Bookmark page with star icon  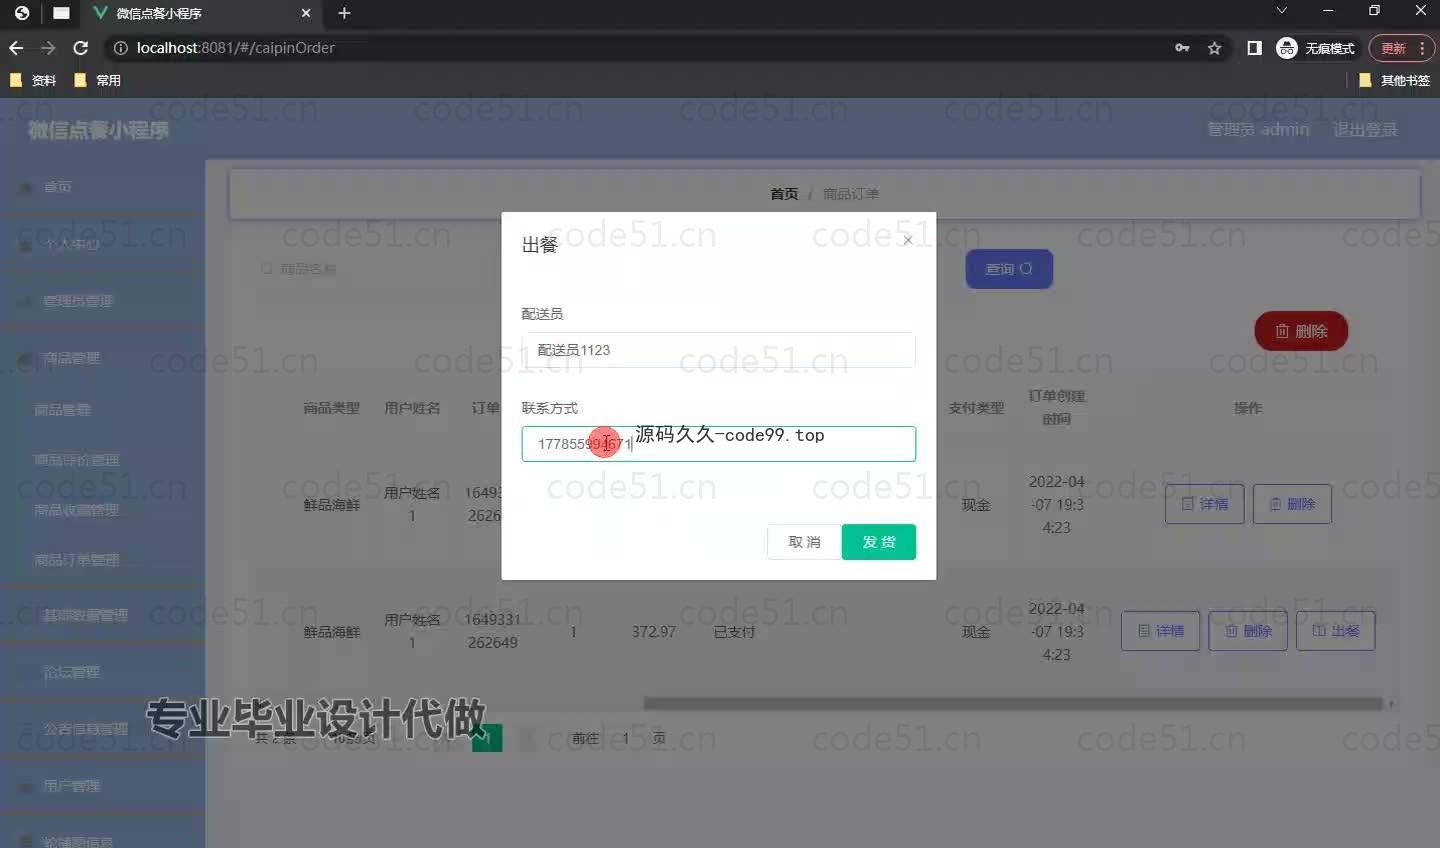[x=1214, y=48]
